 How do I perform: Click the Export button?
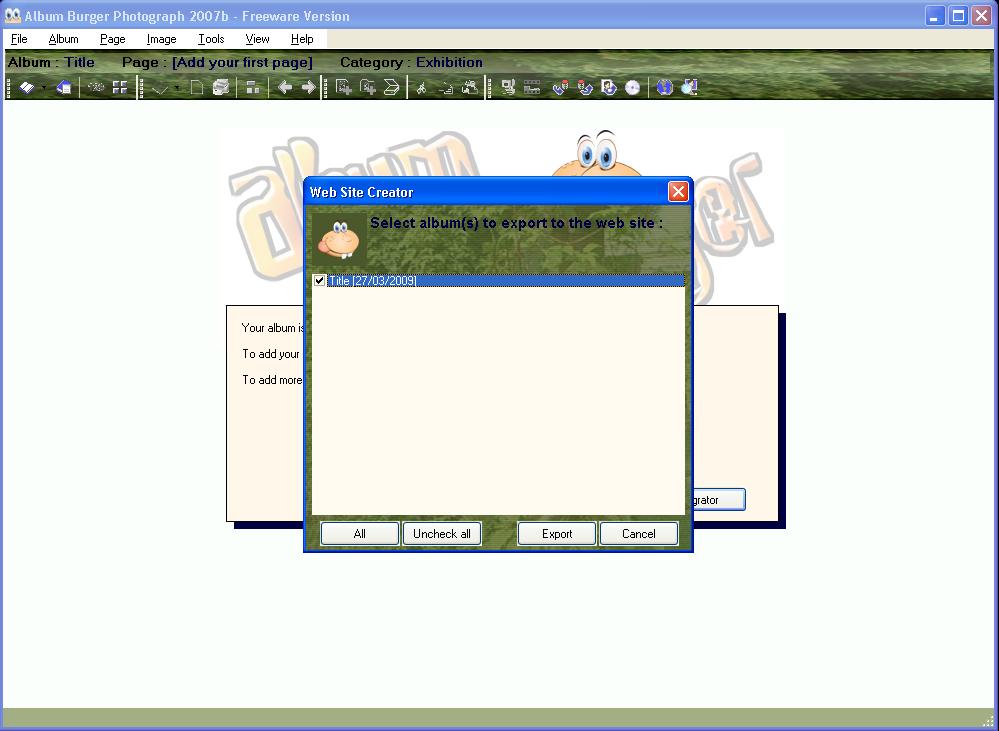pos(557,534)
